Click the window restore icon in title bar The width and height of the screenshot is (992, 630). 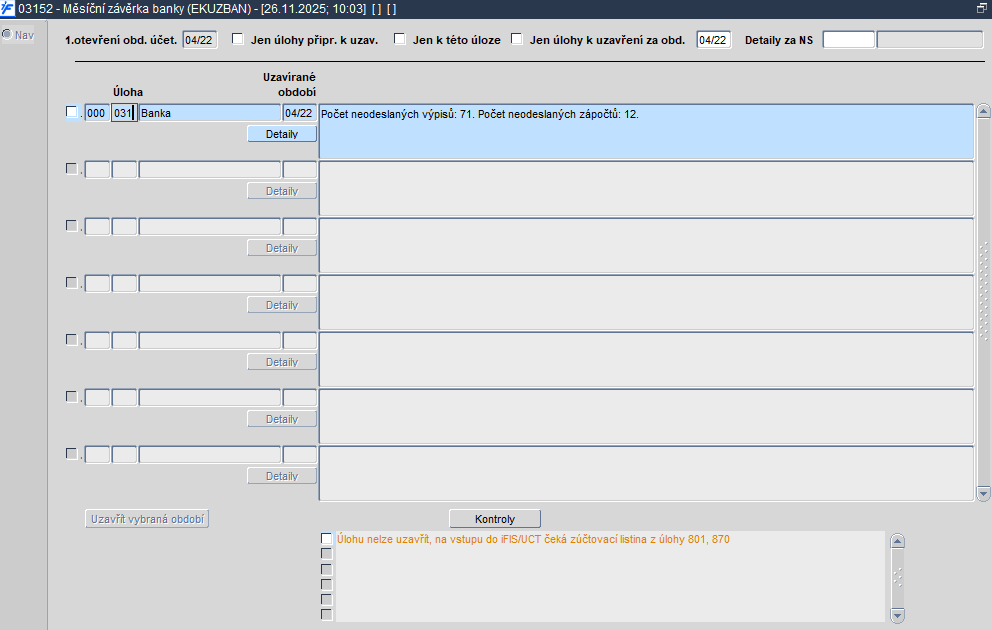click(x=981, y=8)
